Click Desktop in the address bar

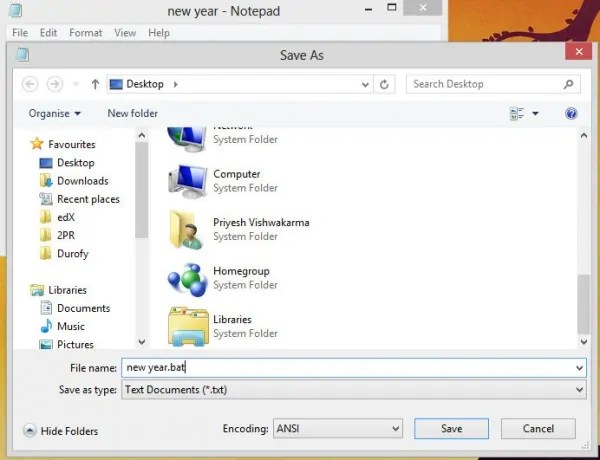(145, 84)
